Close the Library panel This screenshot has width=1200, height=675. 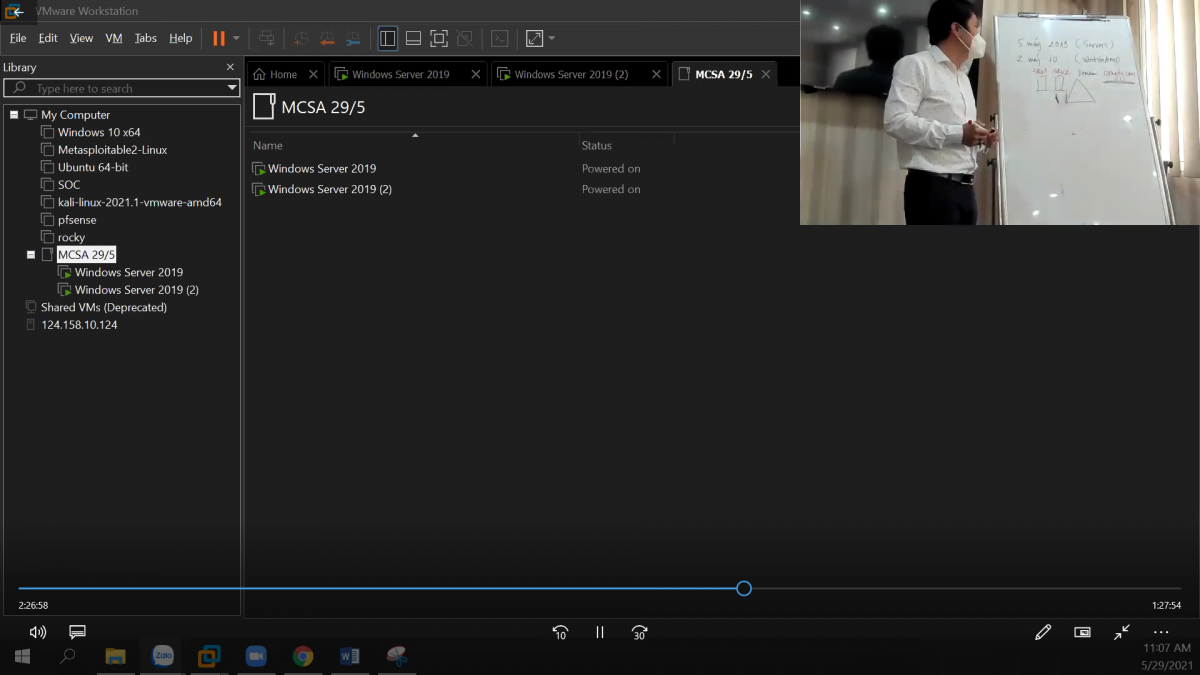coord(230,67)
